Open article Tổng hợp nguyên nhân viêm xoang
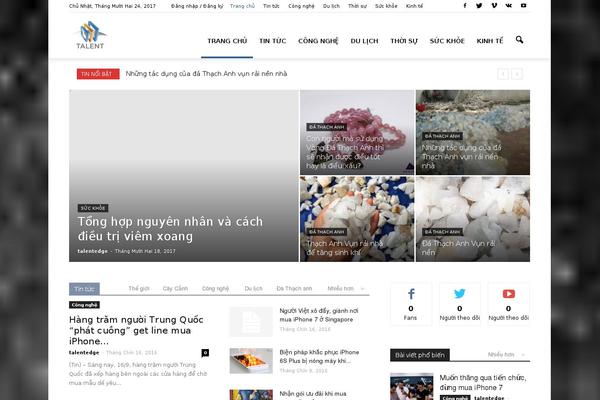The image size is (600, 400). coord(170,229)
